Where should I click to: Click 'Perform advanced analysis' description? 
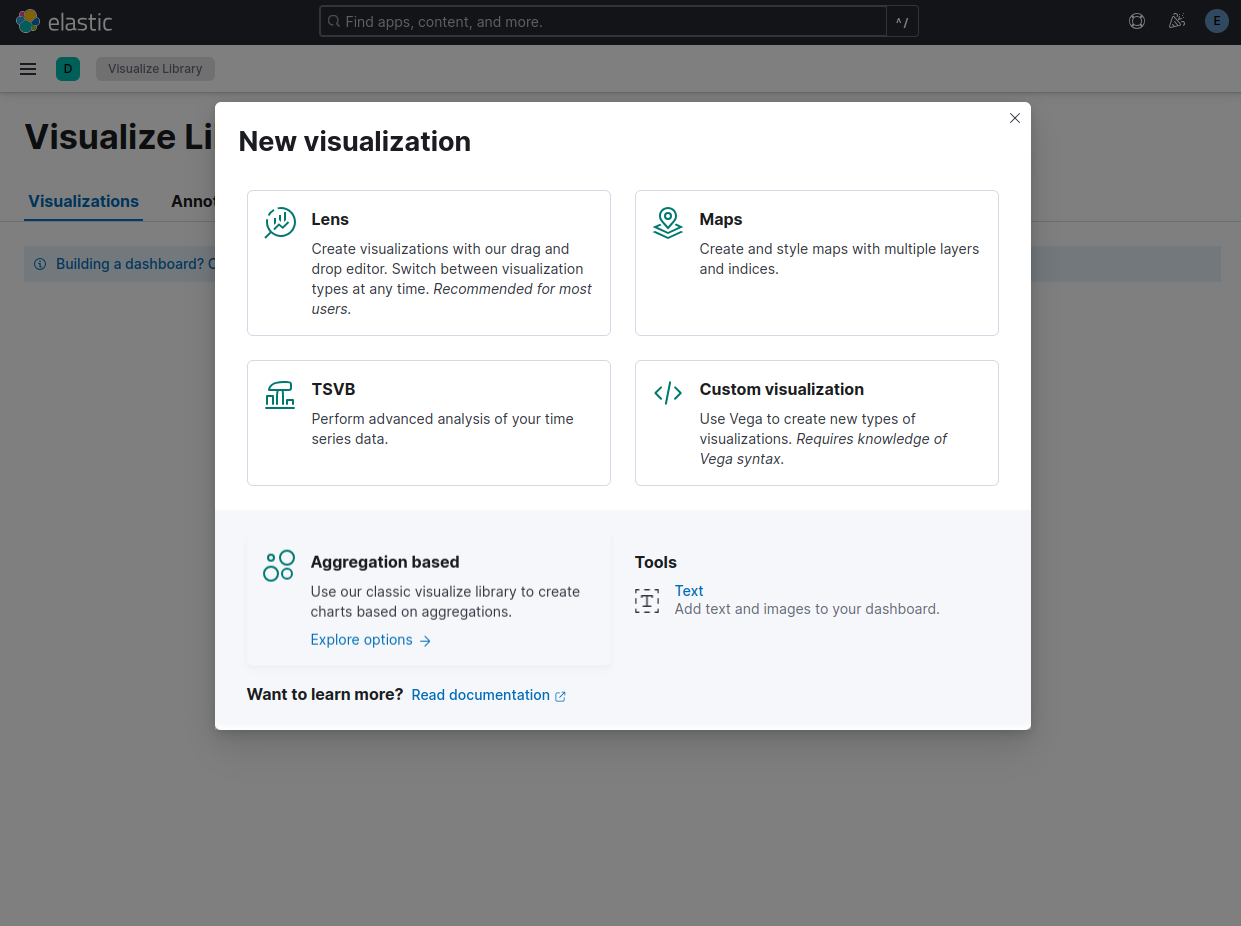[443, 429]
